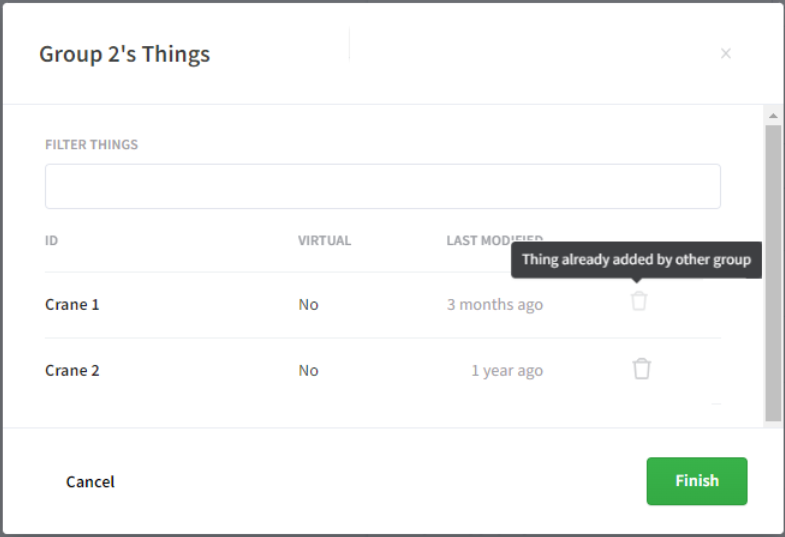Click the Virtual value for Crane 1
Viewport: 785px width, 537px height.
308,304
